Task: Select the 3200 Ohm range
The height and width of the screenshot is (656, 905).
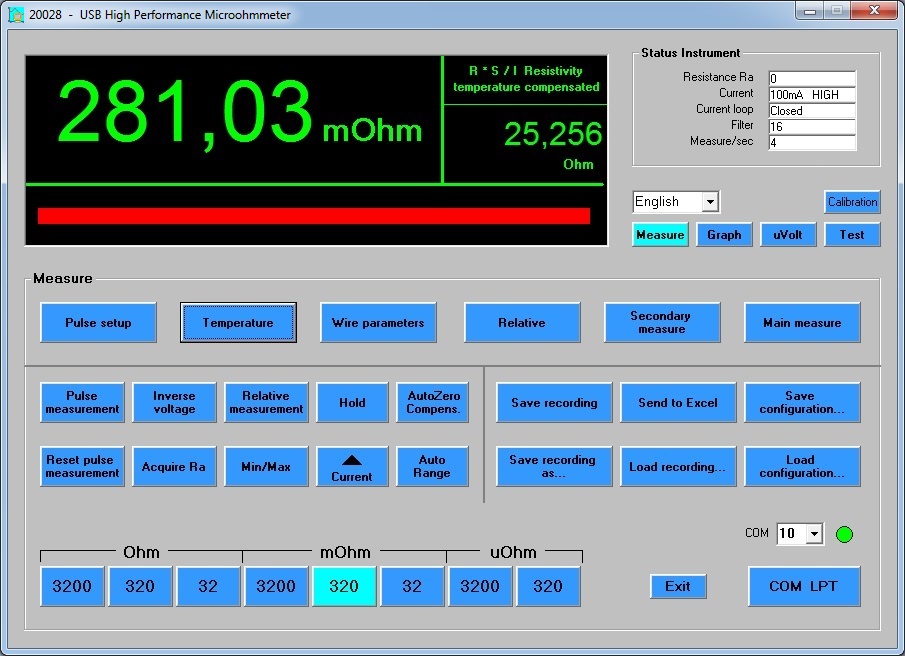Action: coord(72,587)
